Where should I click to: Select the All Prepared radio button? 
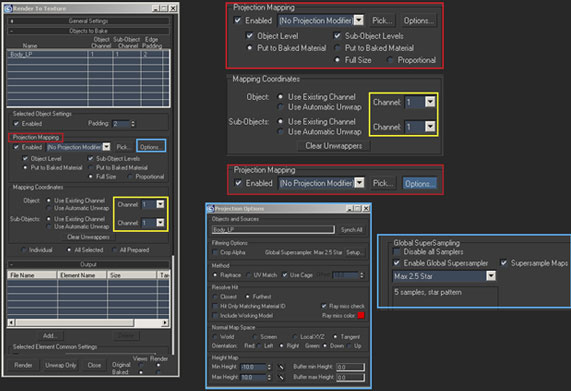click(x=114, y=250)
